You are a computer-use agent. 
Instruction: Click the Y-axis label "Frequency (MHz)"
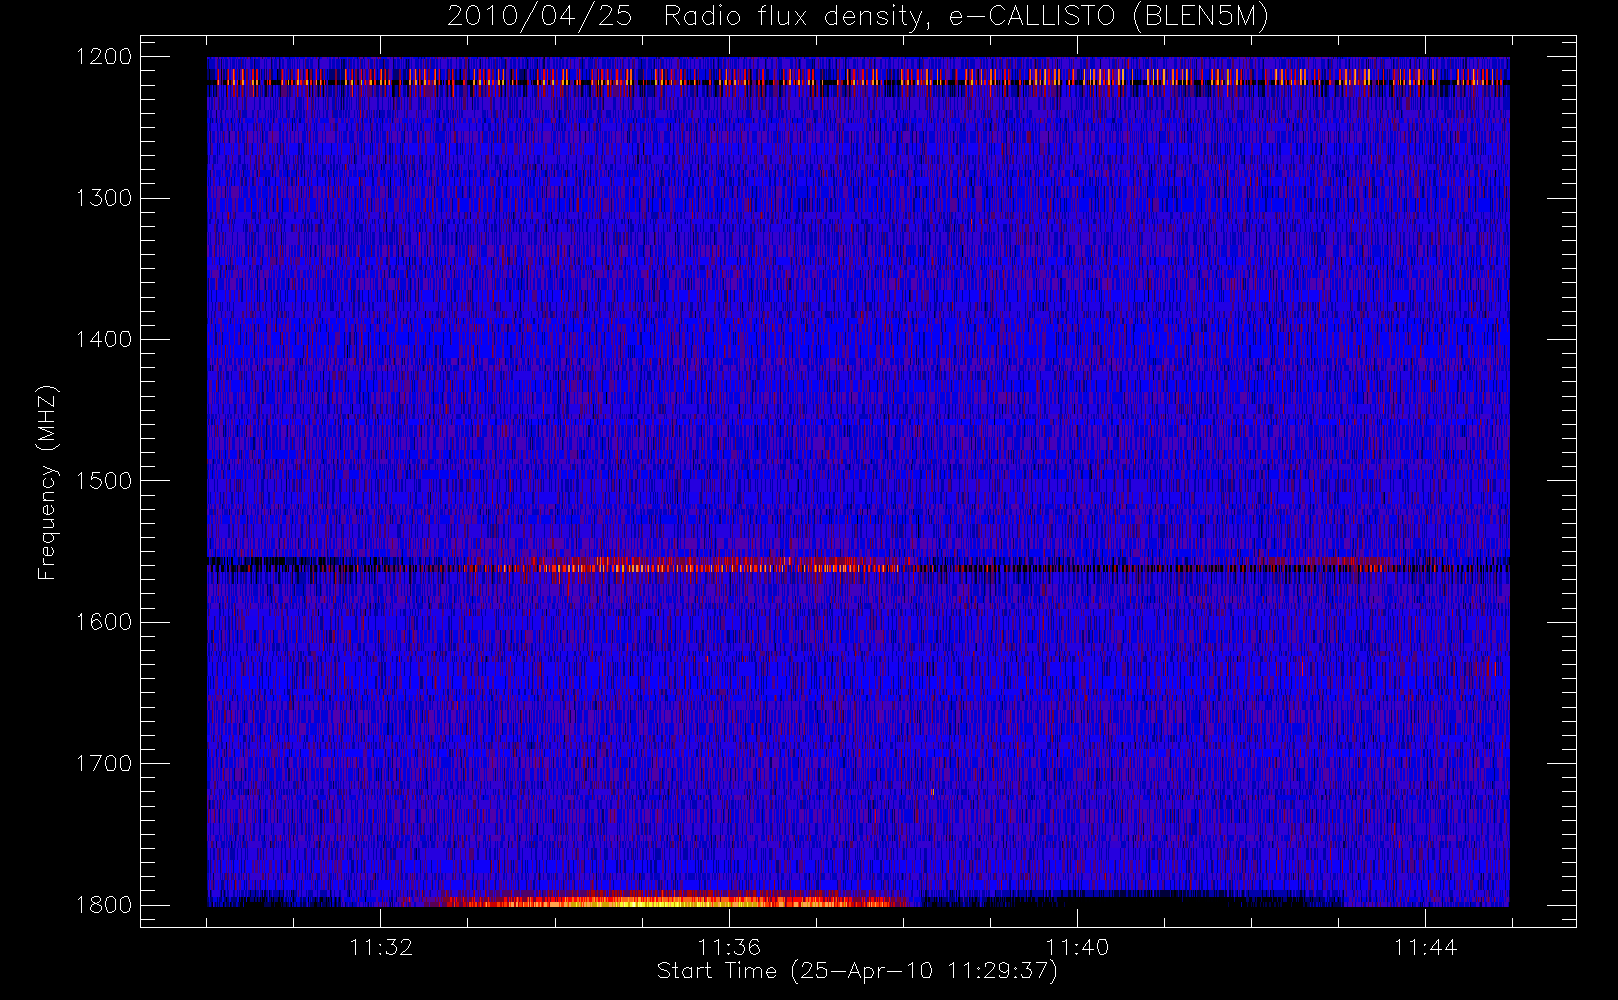point(47,482)
